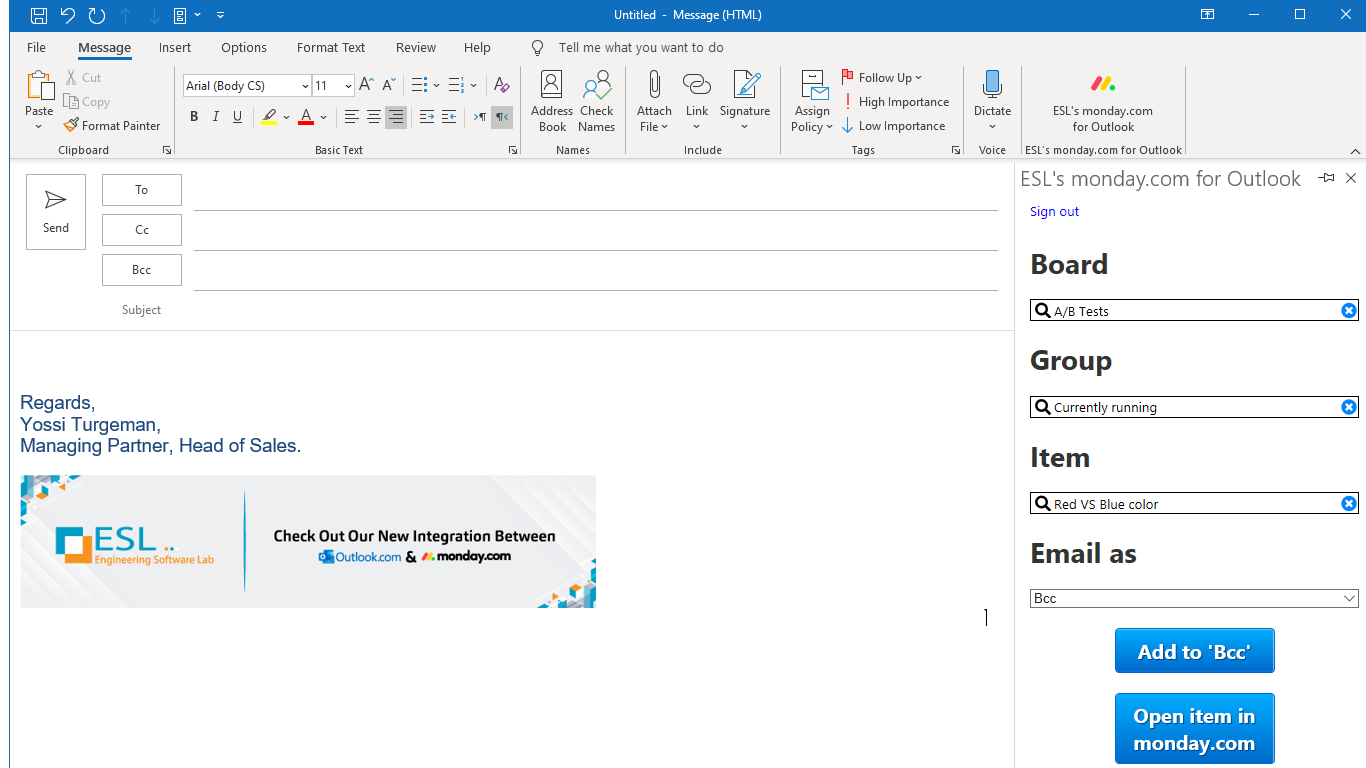Apply a numbered list

pyautogui.click(x=455, y=85)
